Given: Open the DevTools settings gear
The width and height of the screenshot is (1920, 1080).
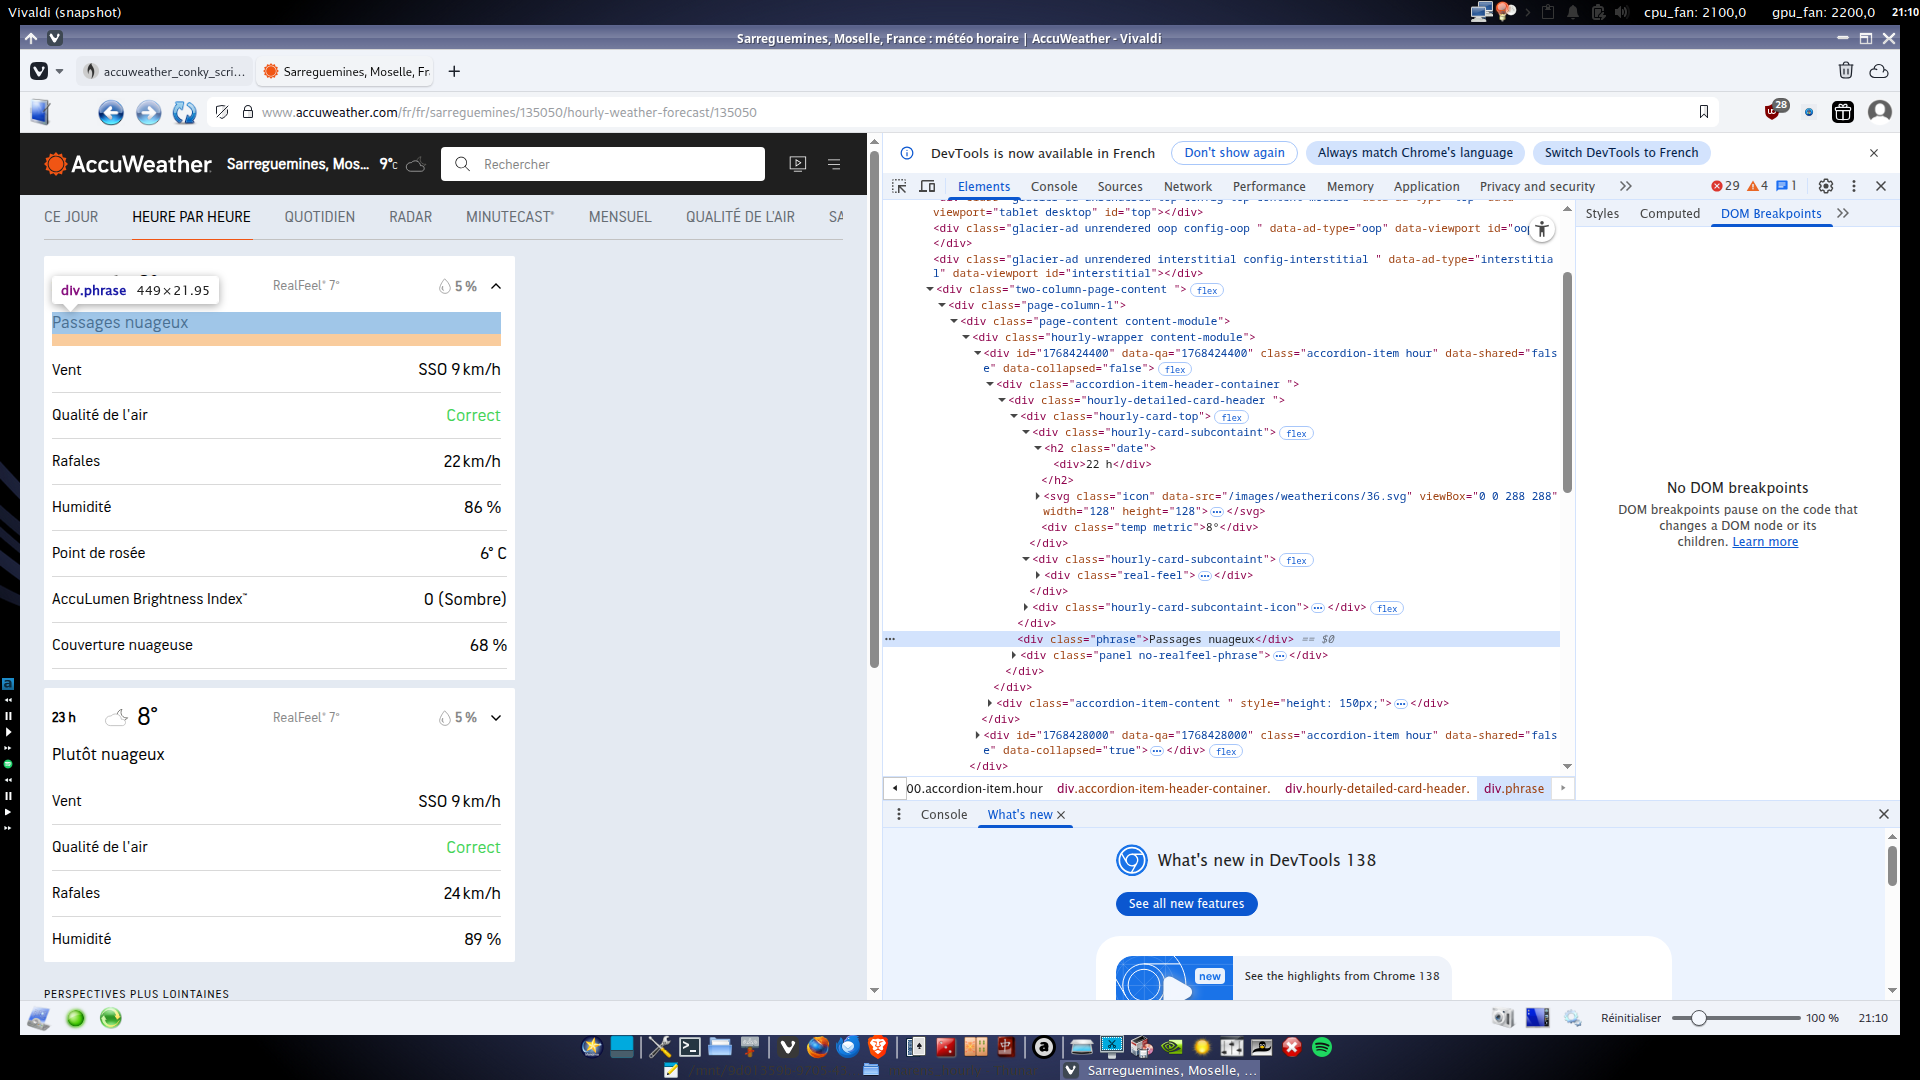Looking at the screenshot, I should click(x=1825, y=186).
